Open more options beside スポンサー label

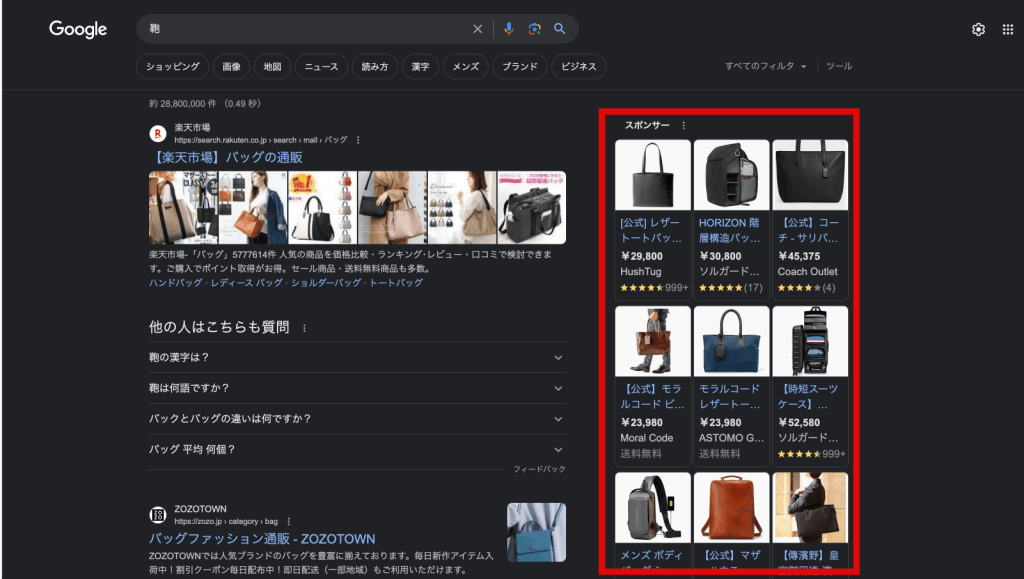pyautogui.click(x=683, y=125)
